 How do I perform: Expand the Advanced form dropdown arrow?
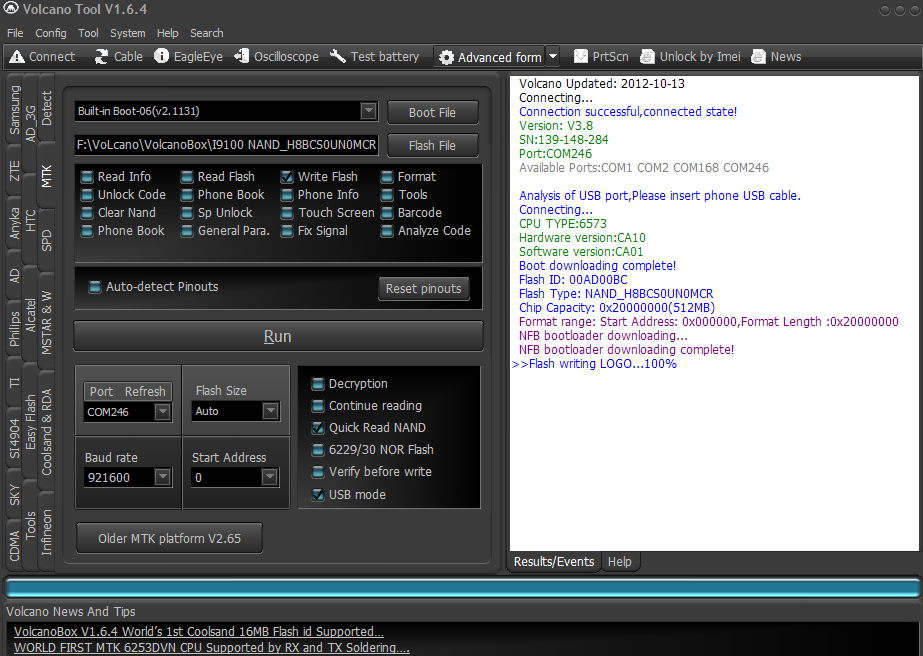(x=553, y=57)
